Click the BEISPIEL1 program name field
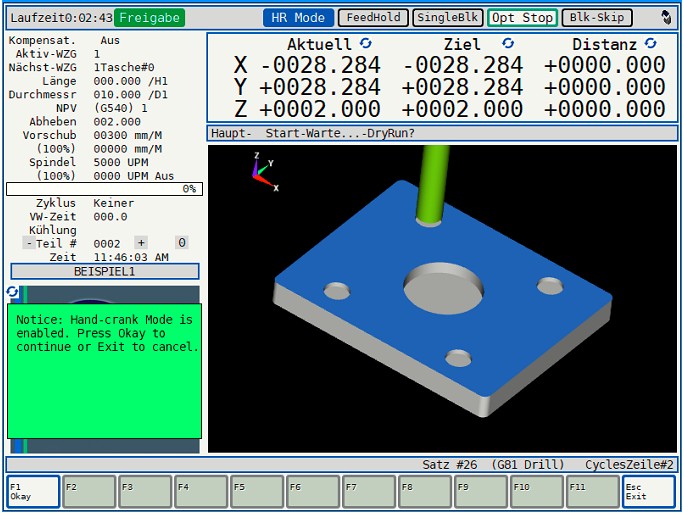Screen dimensions: 684x515 click(105, 271)
